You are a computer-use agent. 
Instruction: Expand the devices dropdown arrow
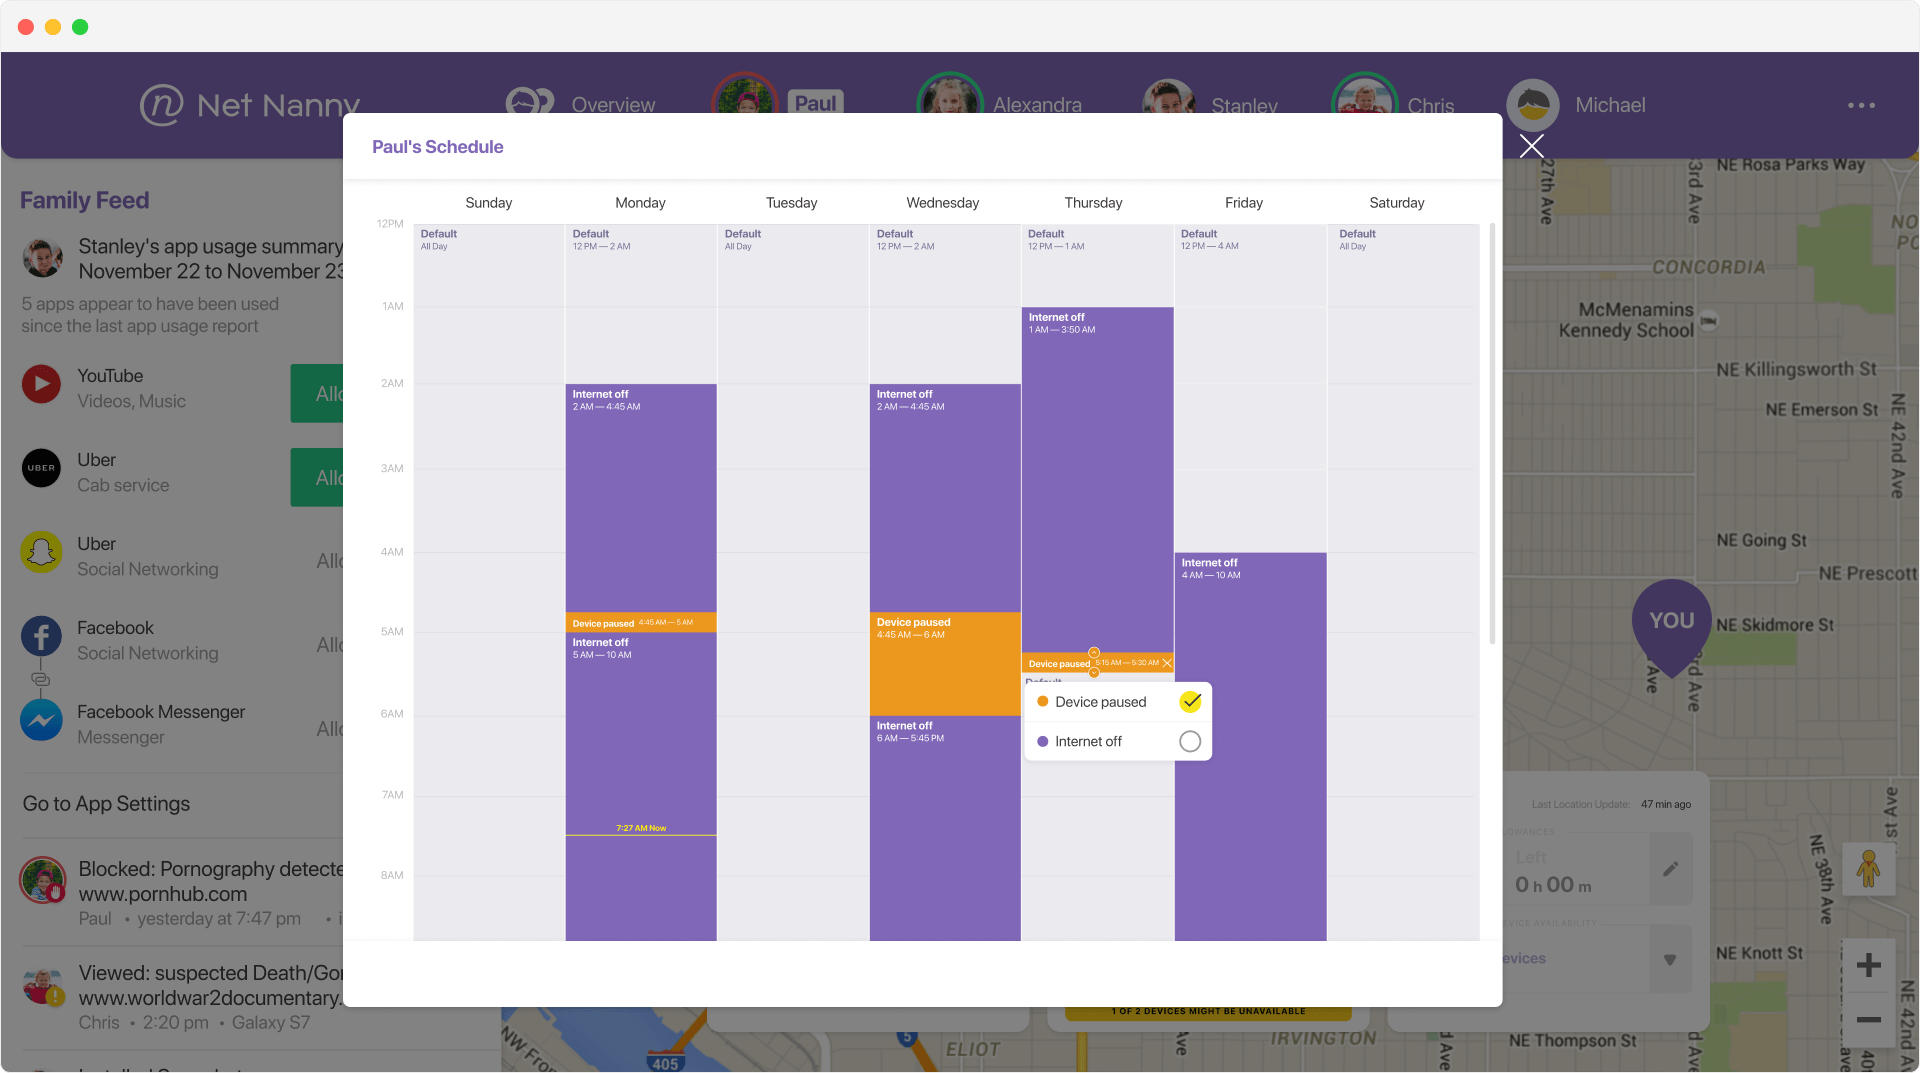click(x=1670, y=959)
